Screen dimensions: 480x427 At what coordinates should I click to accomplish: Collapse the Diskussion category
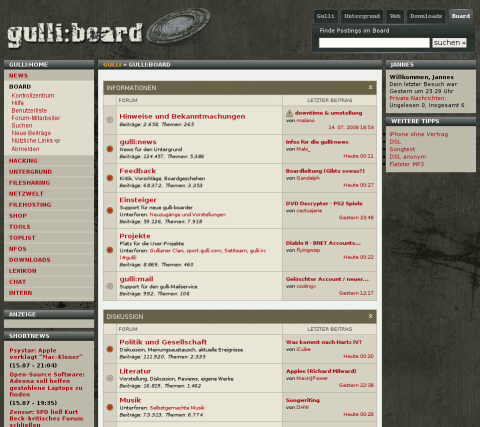click(370, 316)
